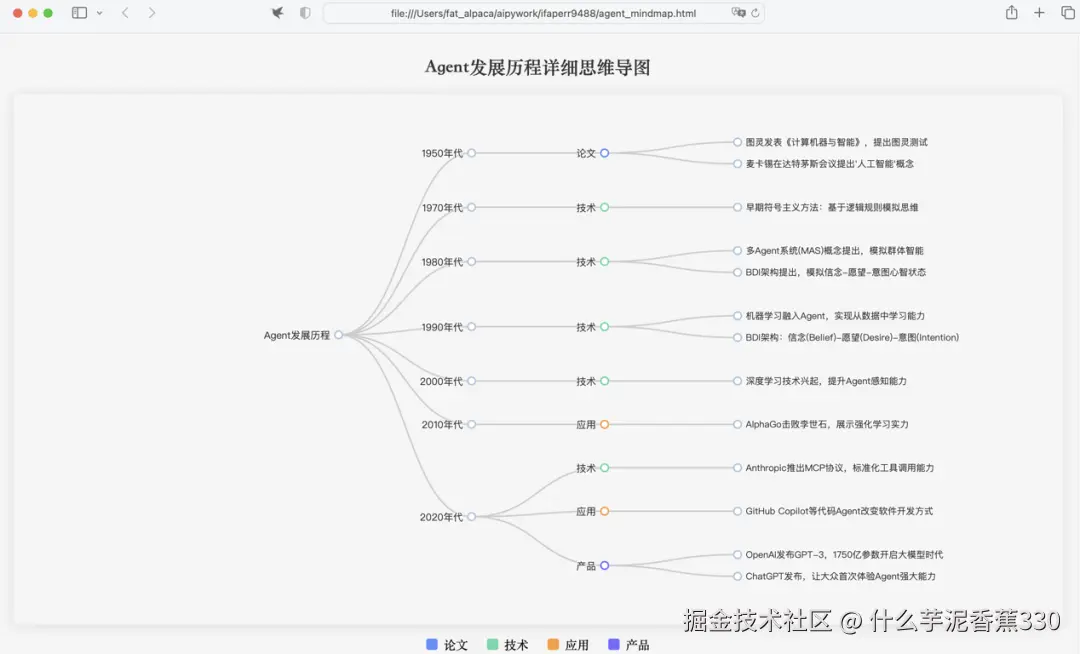Click the Agent发展历程 root node label

click(x=295, y=336)
